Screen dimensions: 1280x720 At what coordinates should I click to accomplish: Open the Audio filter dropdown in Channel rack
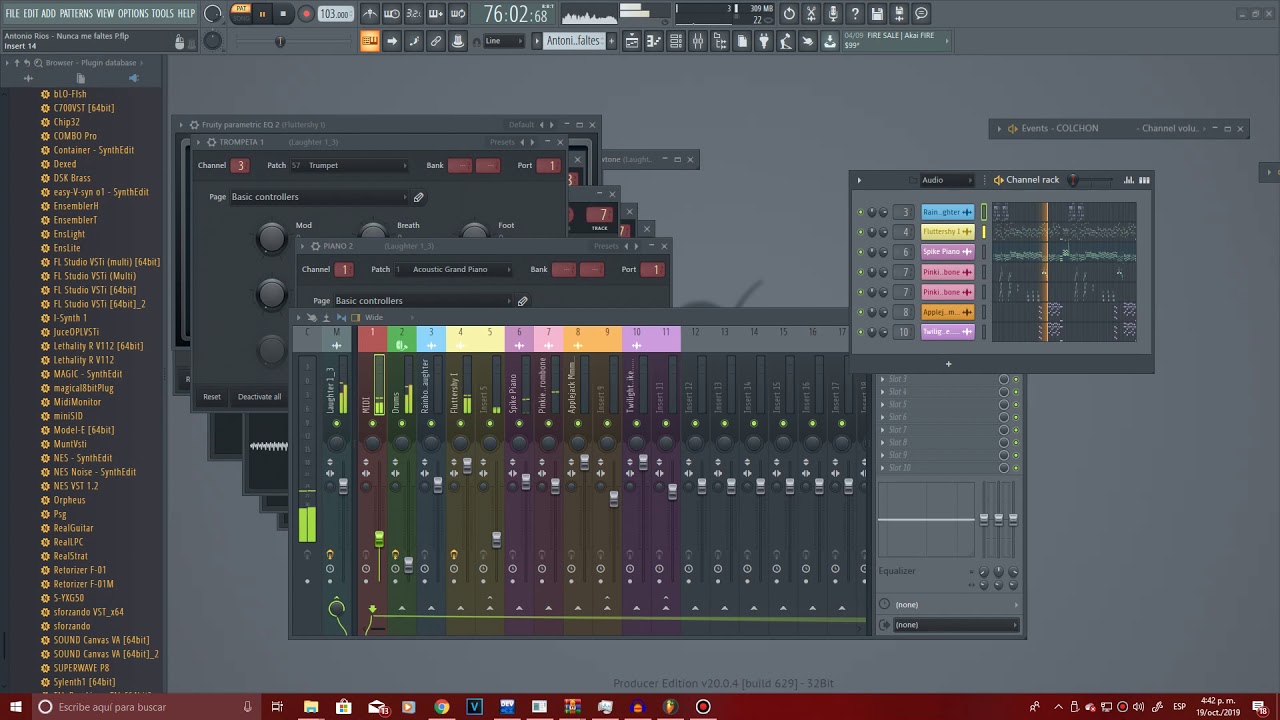(x=945, y=180)
